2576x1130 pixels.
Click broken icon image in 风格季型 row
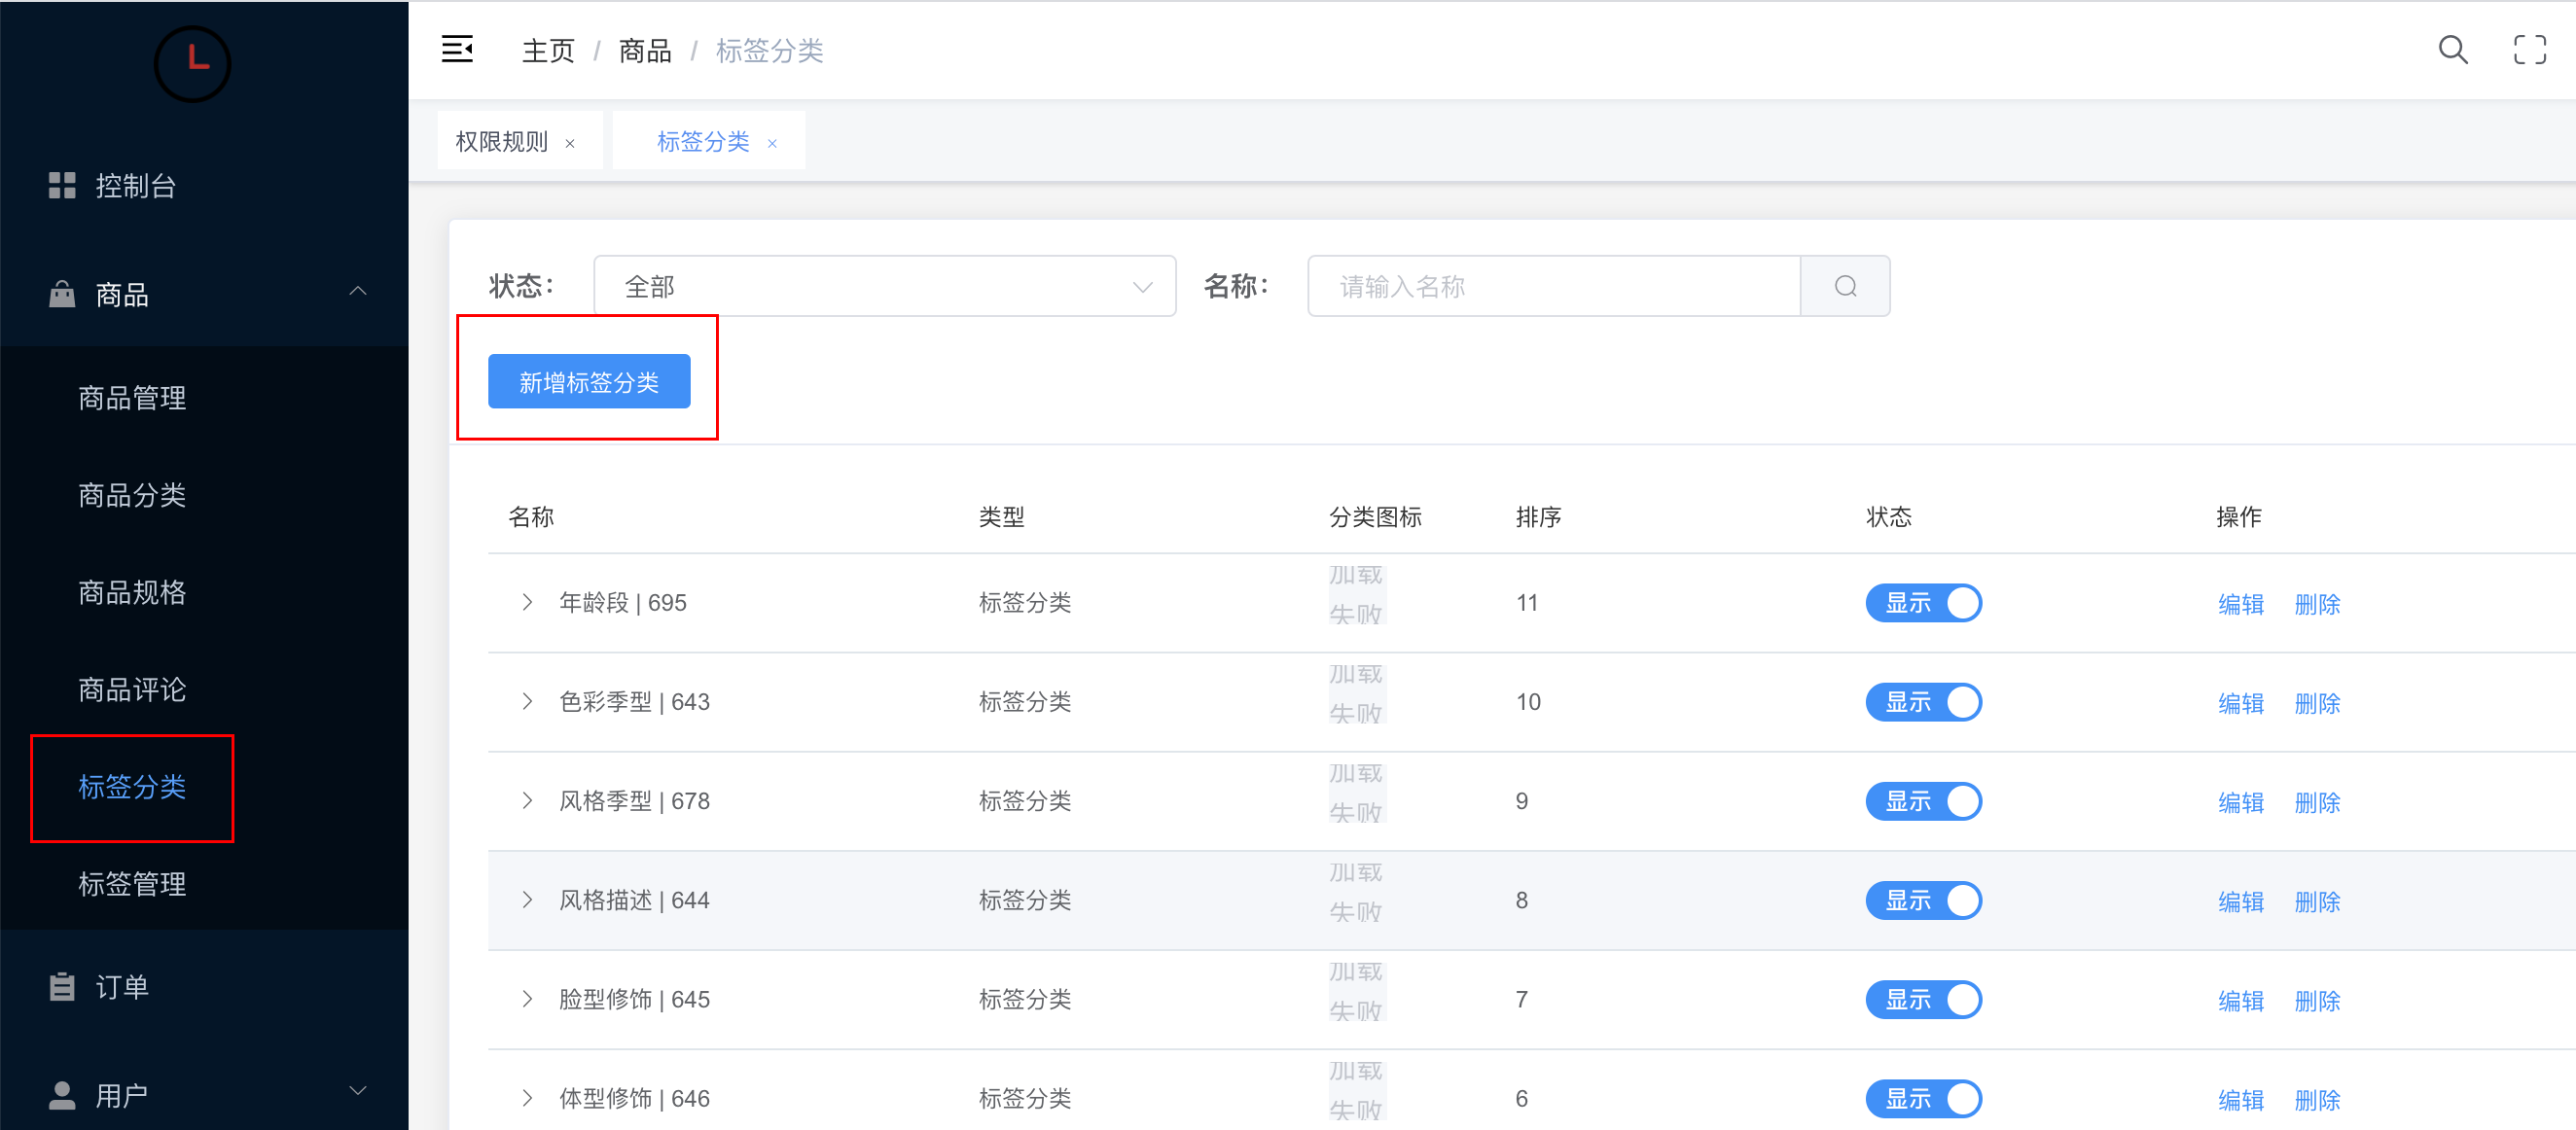(1356, 792)
